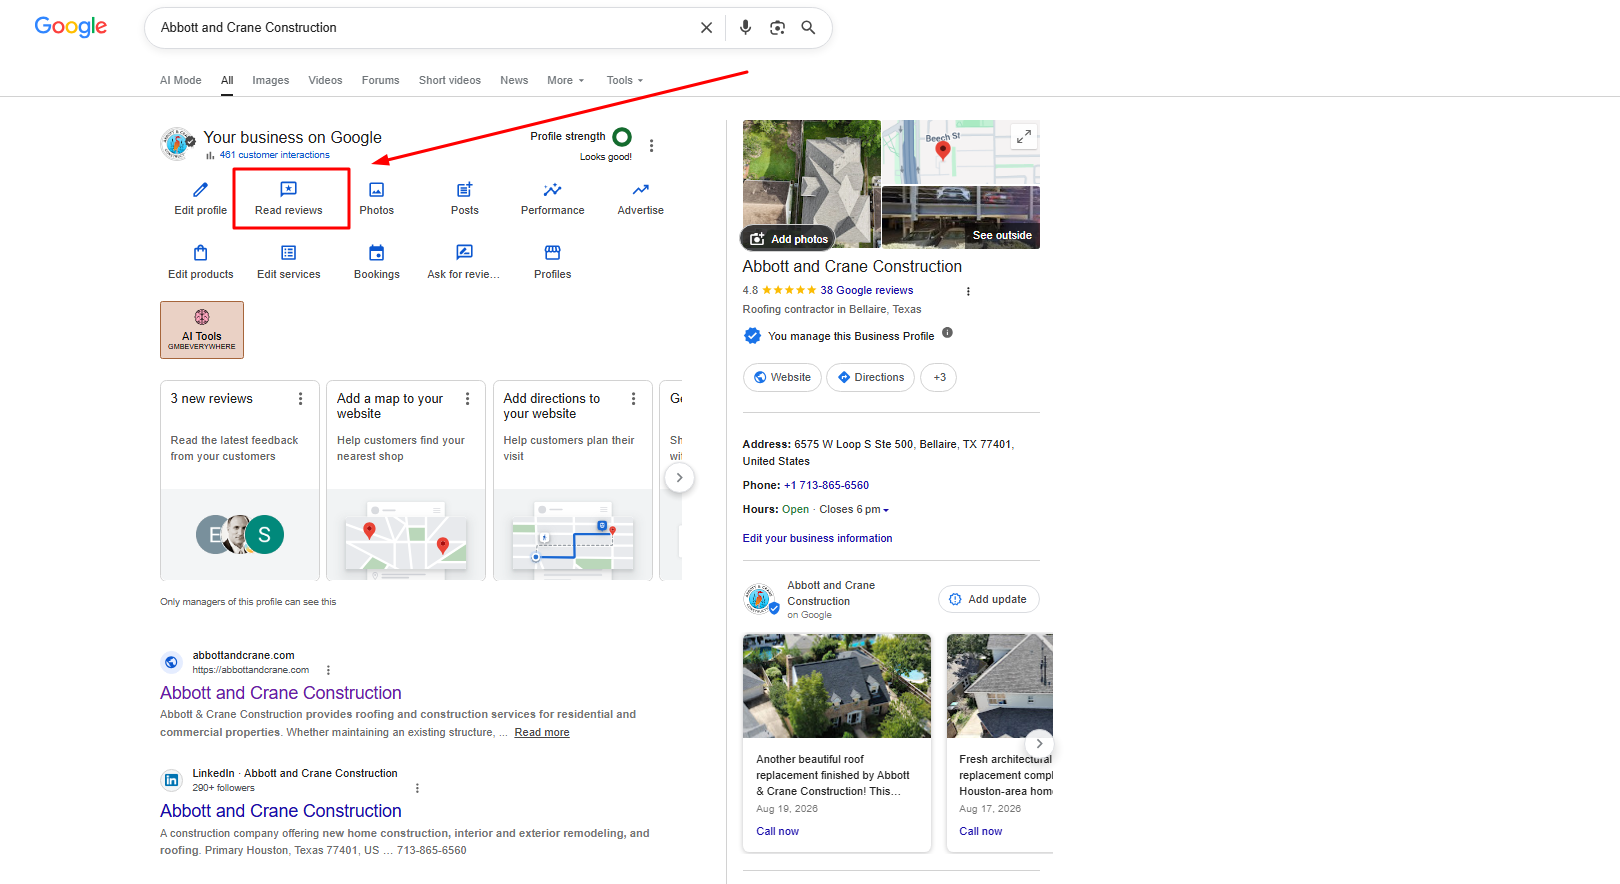Open AI Tools GMBEverywhere button
Screen dimensions: 1620x884
pos(202,330)
